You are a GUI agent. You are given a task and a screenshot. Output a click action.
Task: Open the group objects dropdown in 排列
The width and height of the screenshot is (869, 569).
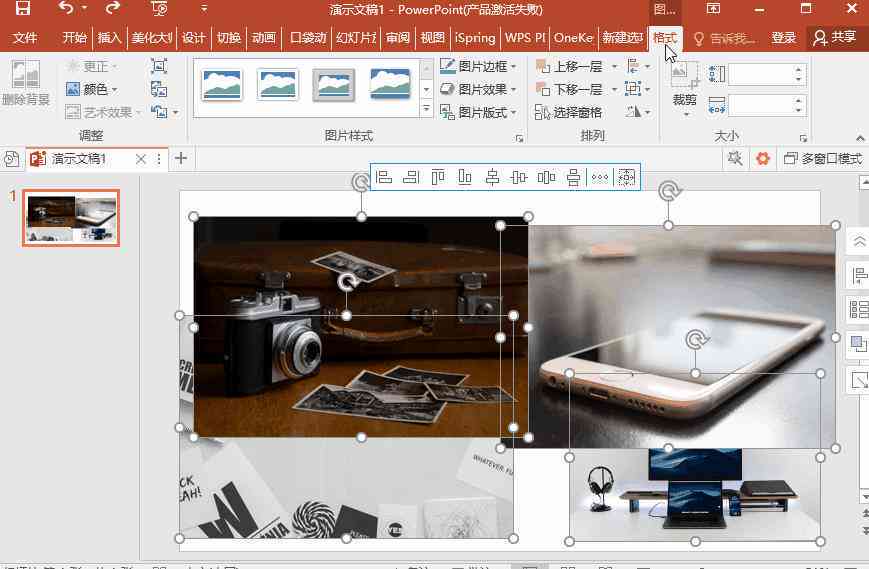[x=638, y=89]
